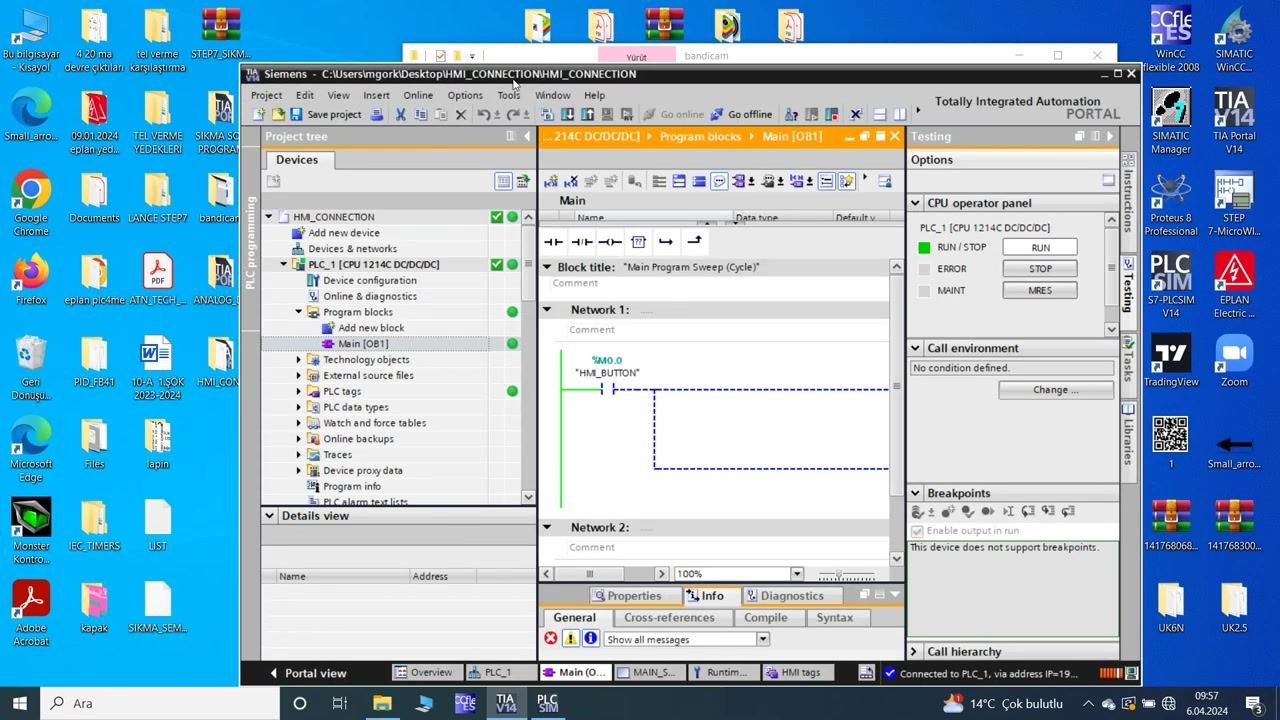Click the Save project toolbar button
Image resolution: width=1280 pixels, height=720 pixels.
tap(325, 114)
